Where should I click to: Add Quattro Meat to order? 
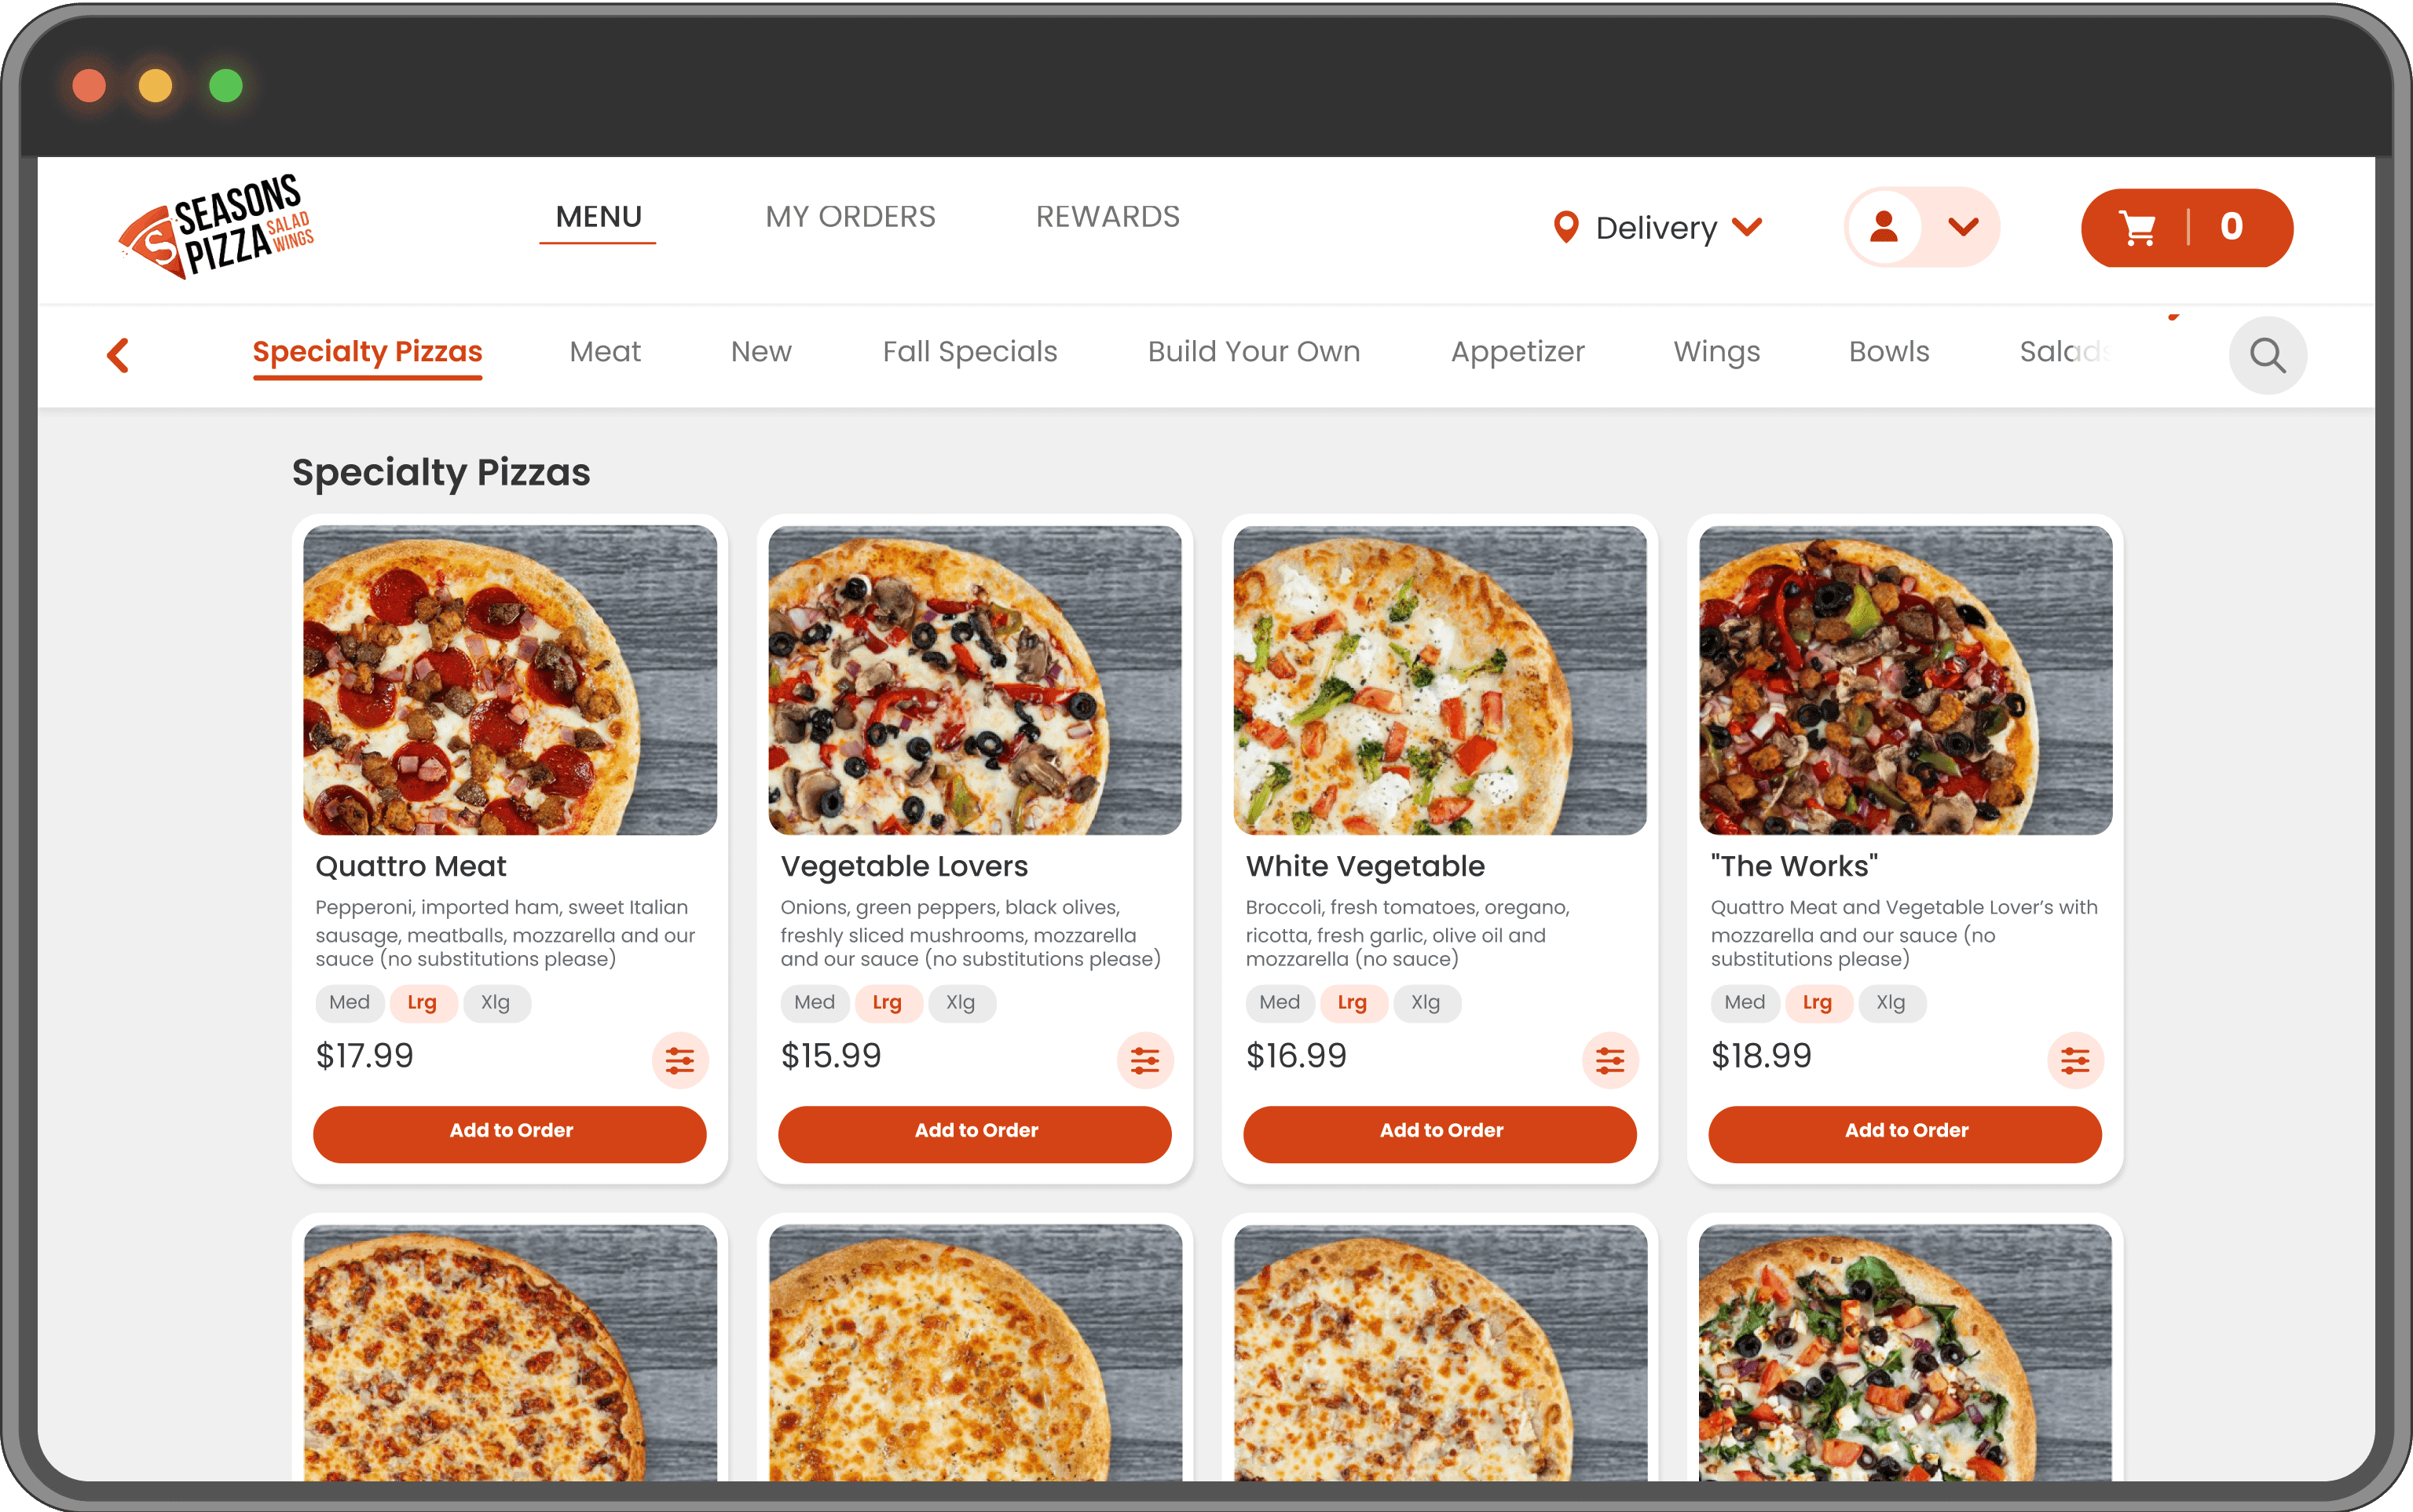pyautogui.click(x=510, y=1133)
